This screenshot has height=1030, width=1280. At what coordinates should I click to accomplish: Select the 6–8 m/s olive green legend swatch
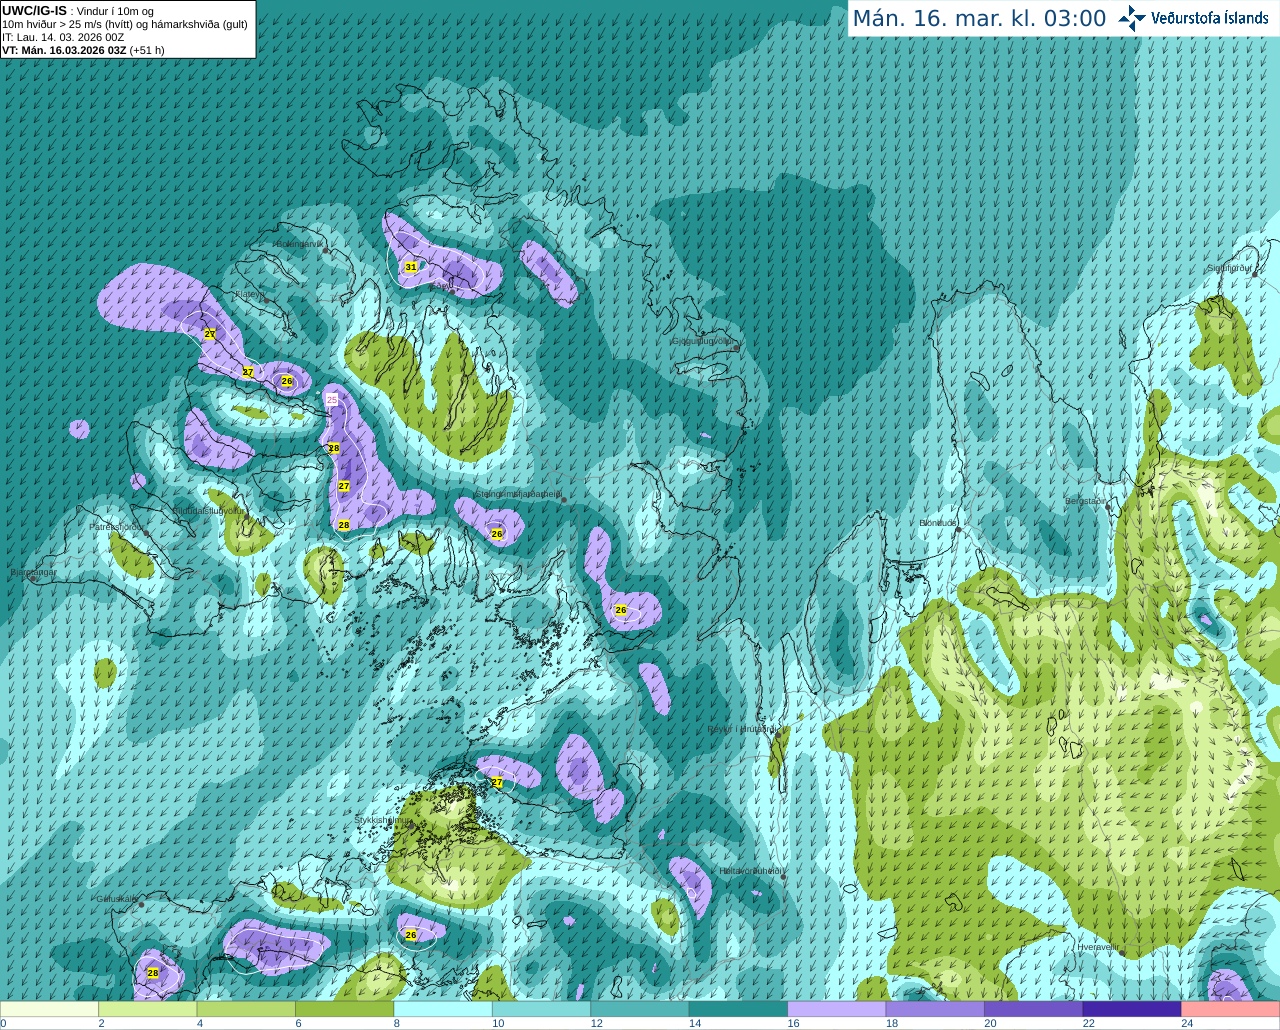click(x=344, y=1009)
